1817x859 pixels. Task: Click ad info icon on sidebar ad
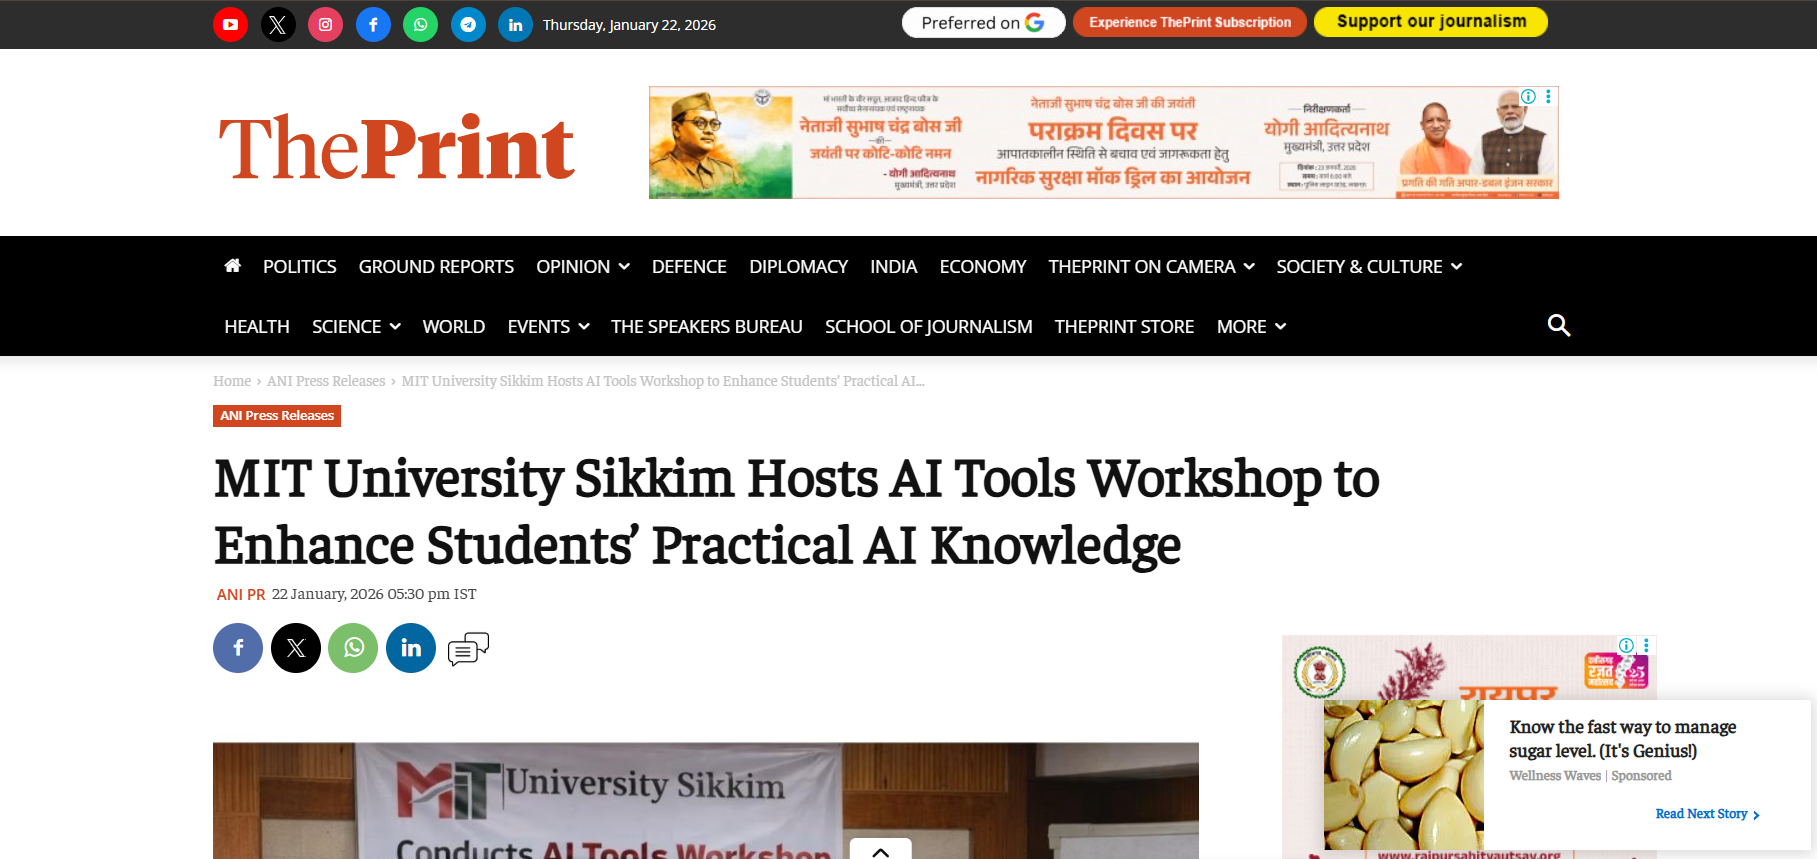click(x=1626, y=645)
